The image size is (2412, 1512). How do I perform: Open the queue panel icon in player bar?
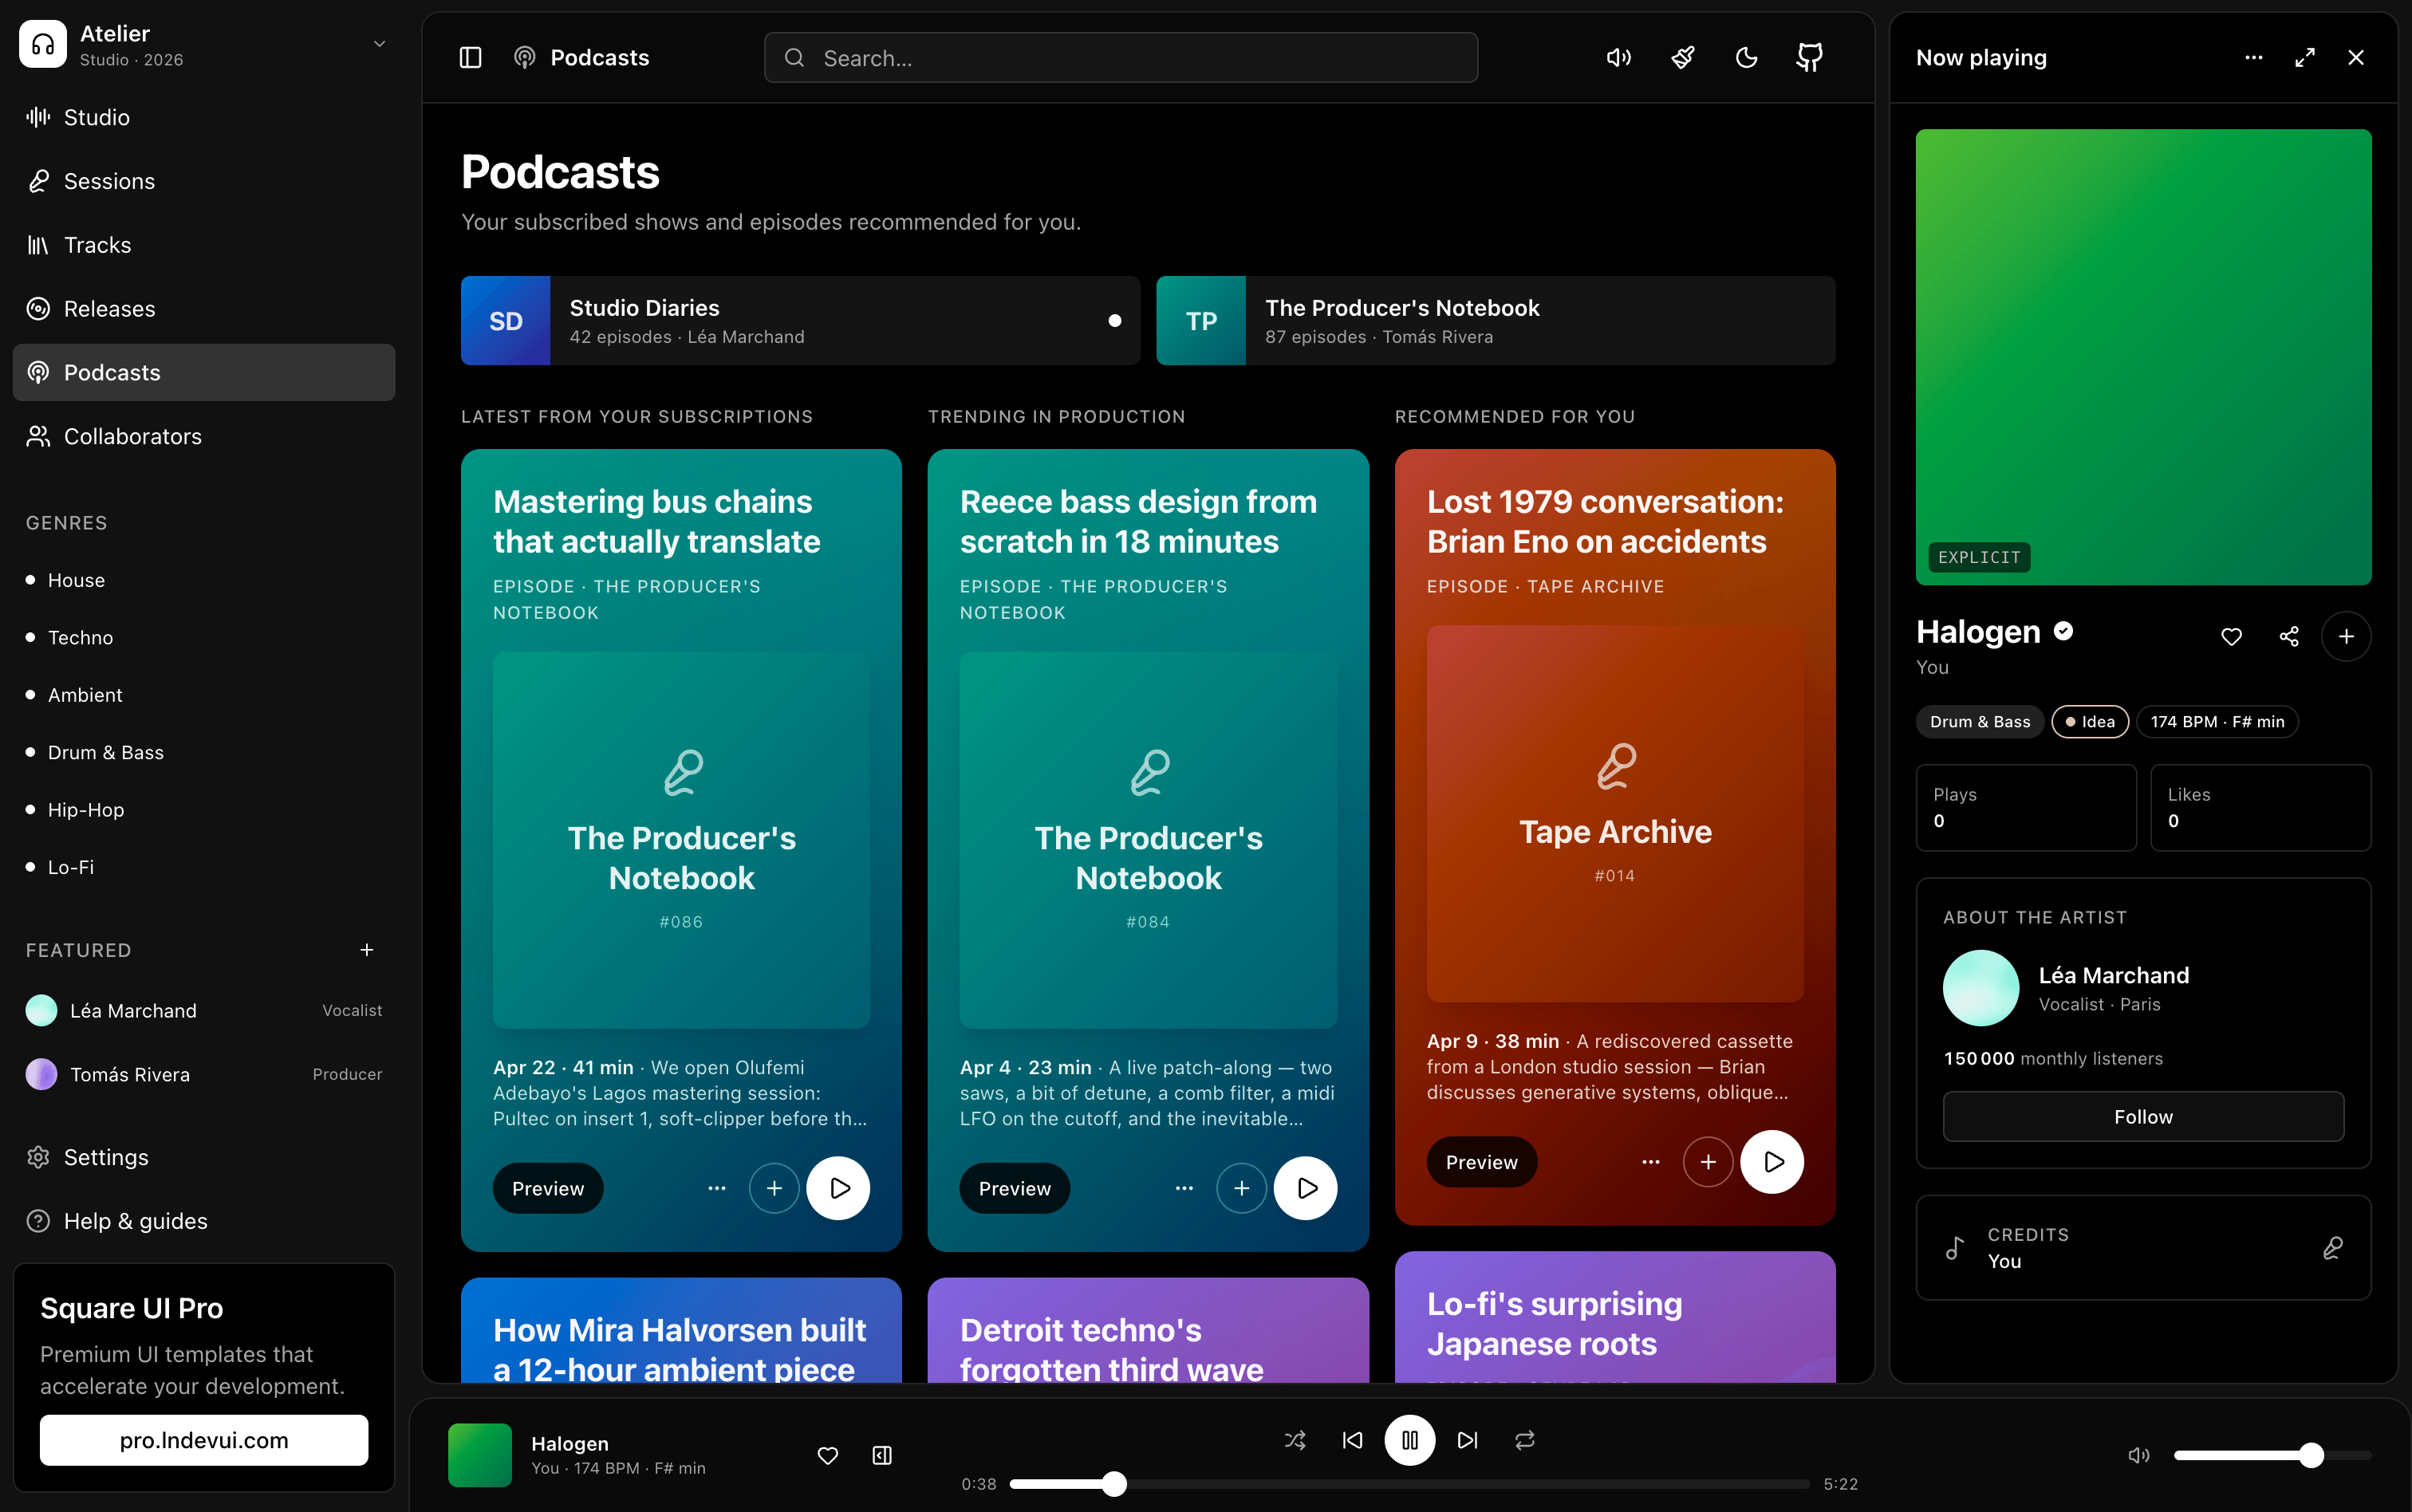pos(882,1455)
